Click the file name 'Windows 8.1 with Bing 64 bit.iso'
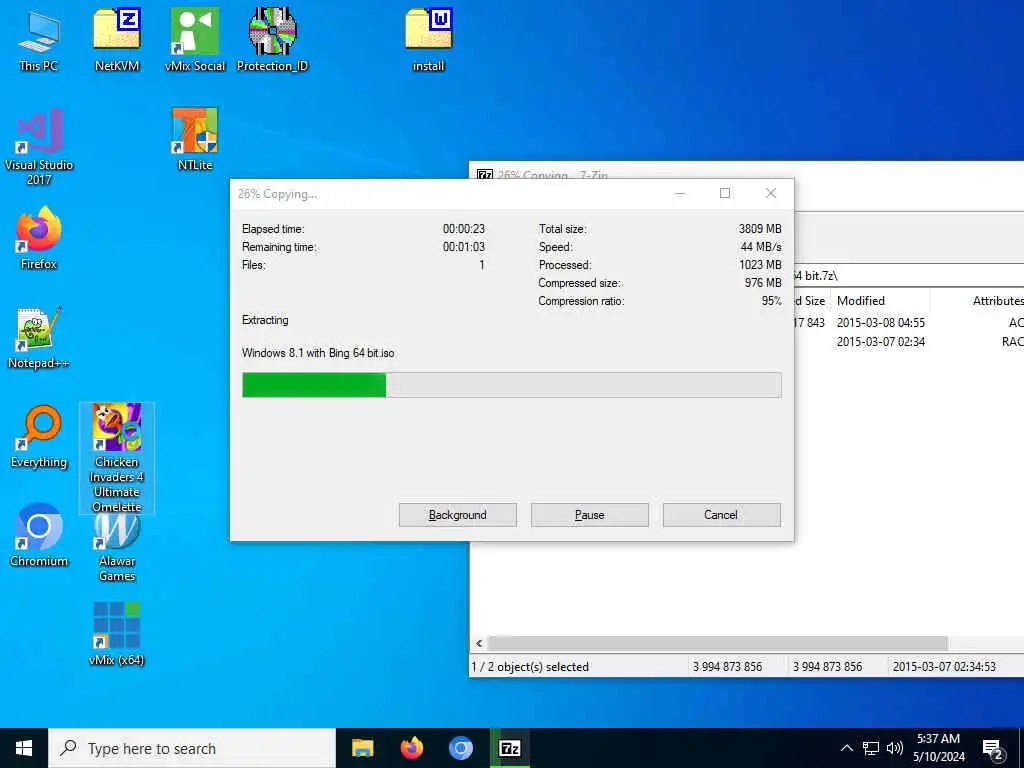The image size is (1024, 768). [318, 353]
